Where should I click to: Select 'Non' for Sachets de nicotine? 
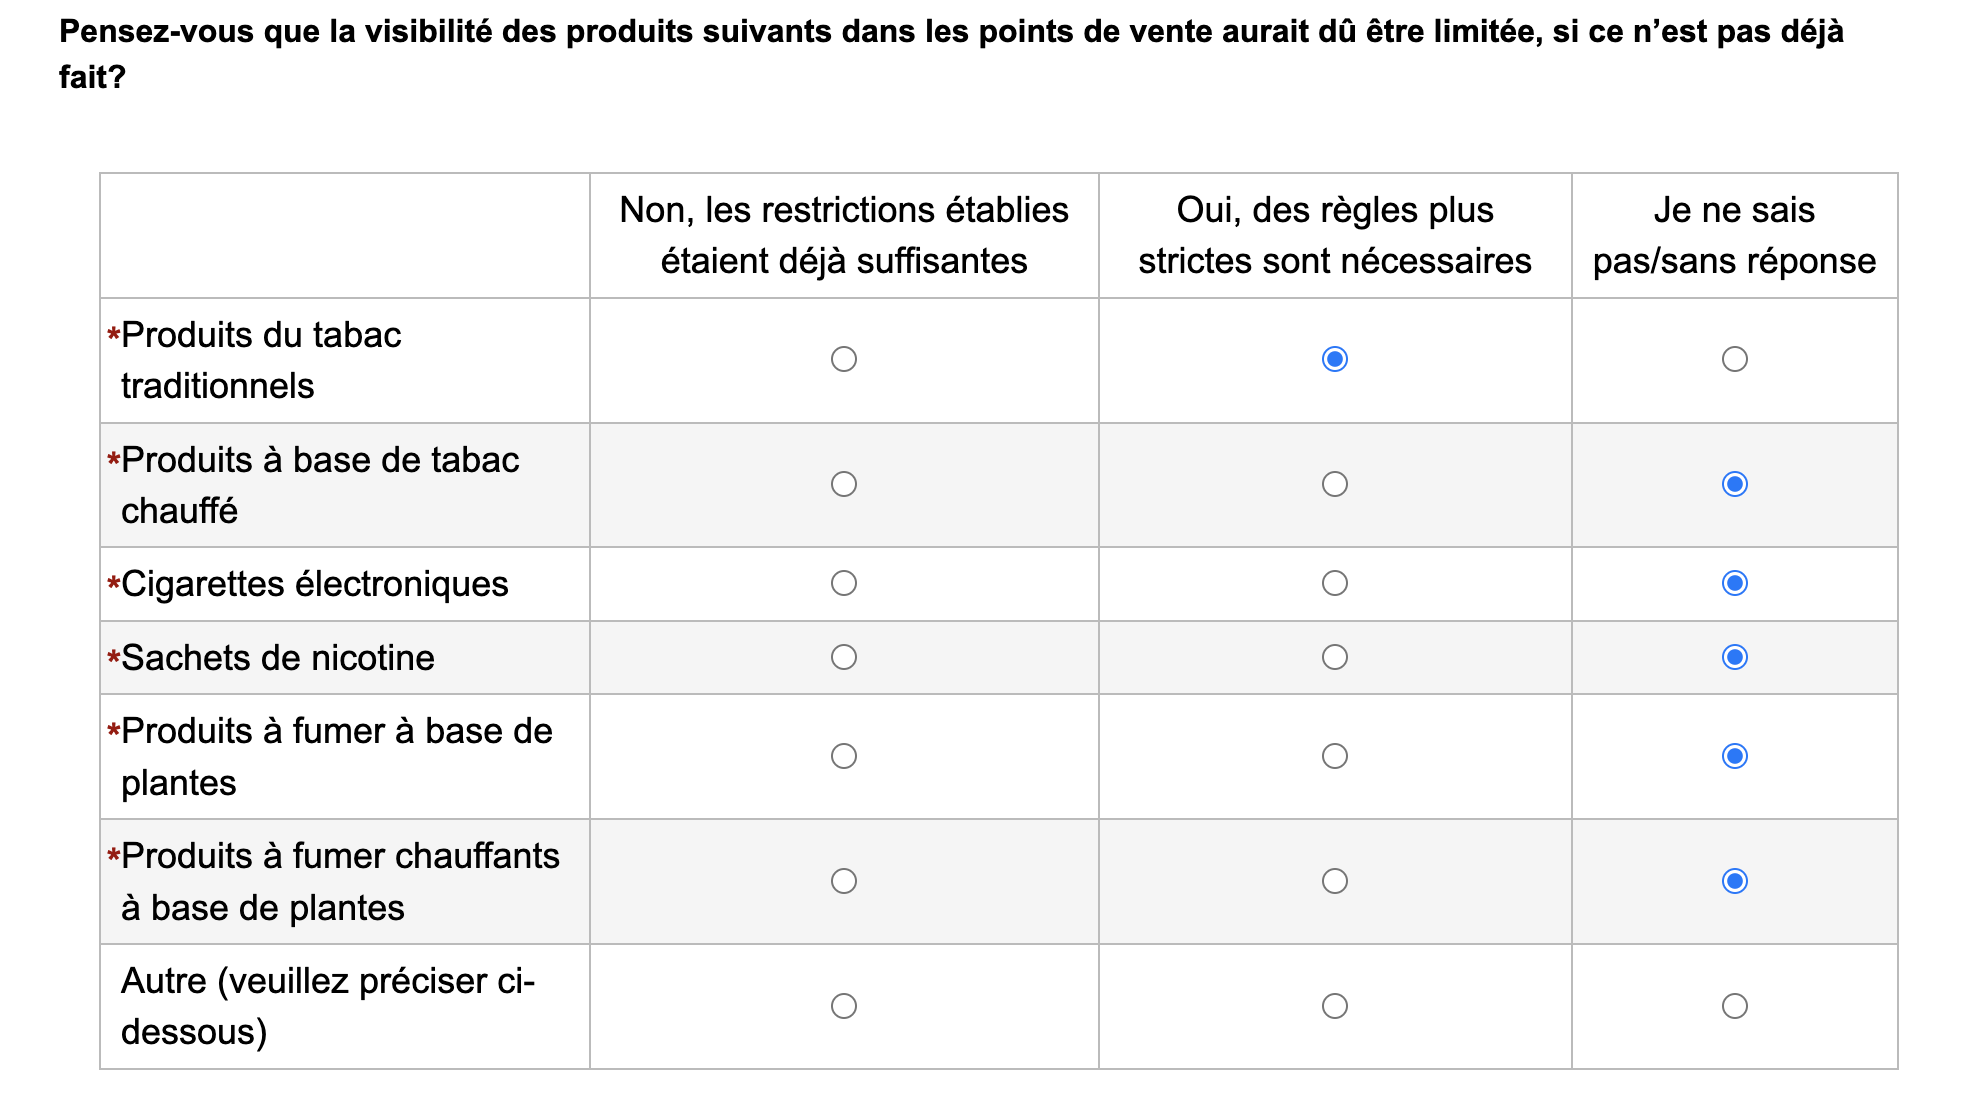pos(844,657)
